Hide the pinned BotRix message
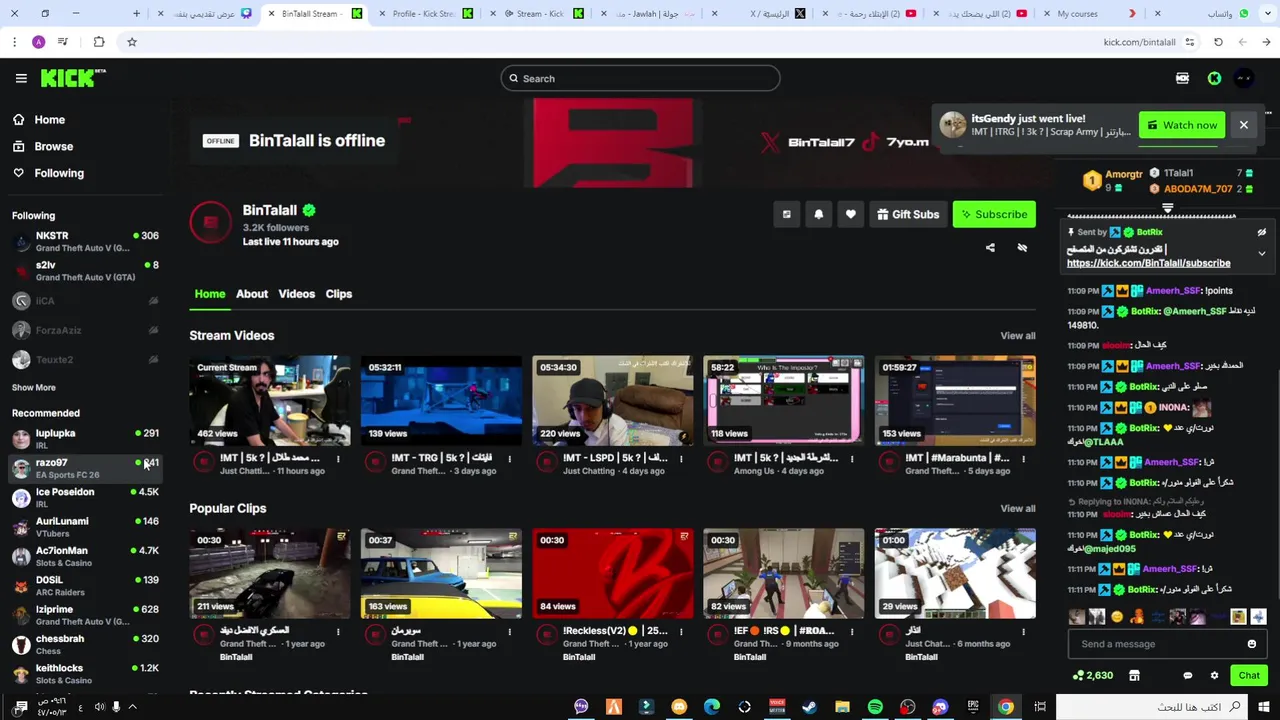 (x=1261, y=232)
